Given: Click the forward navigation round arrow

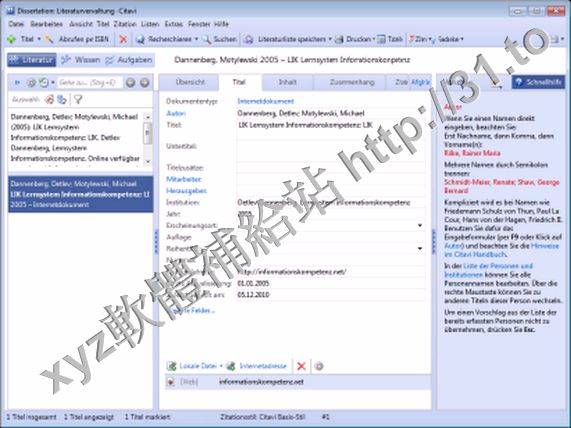Looking at the screenshot, I should tap(145, 83).
